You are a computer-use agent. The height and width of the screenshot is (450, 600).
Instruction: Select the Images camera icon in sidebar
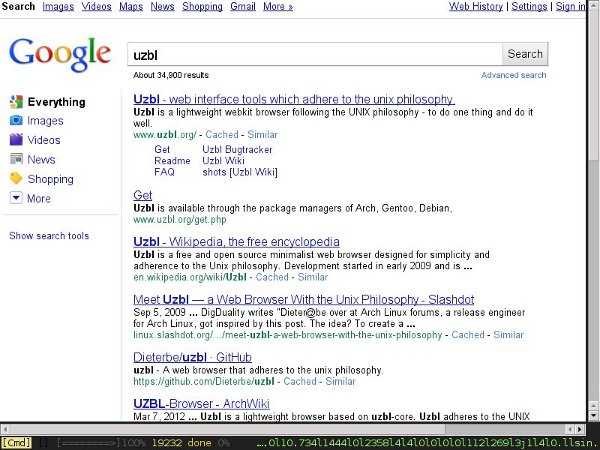point(16,121)
